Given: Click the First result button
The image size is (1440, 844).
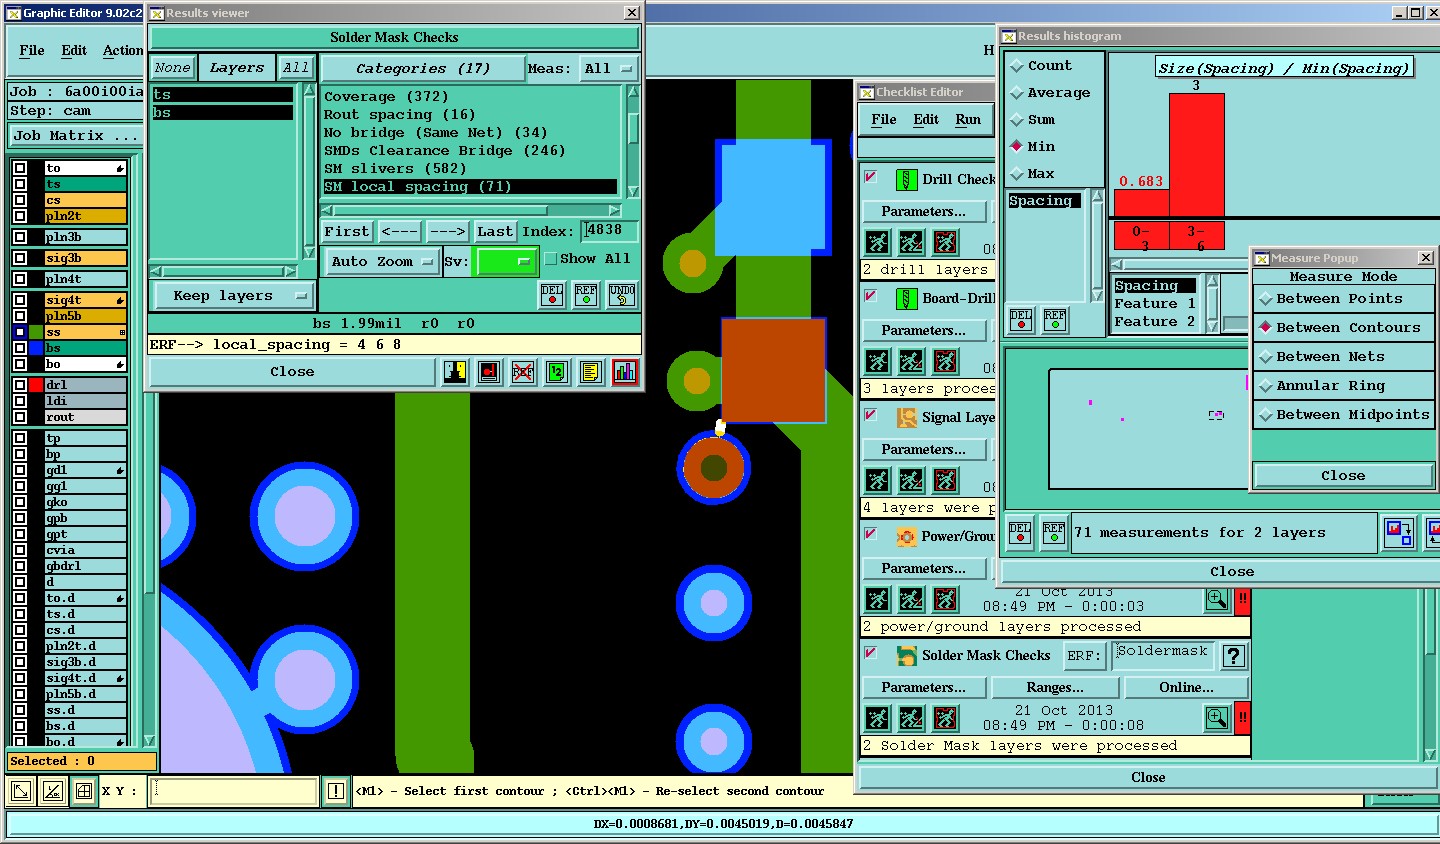Looking at the screenshot, I should pos(346,231).
